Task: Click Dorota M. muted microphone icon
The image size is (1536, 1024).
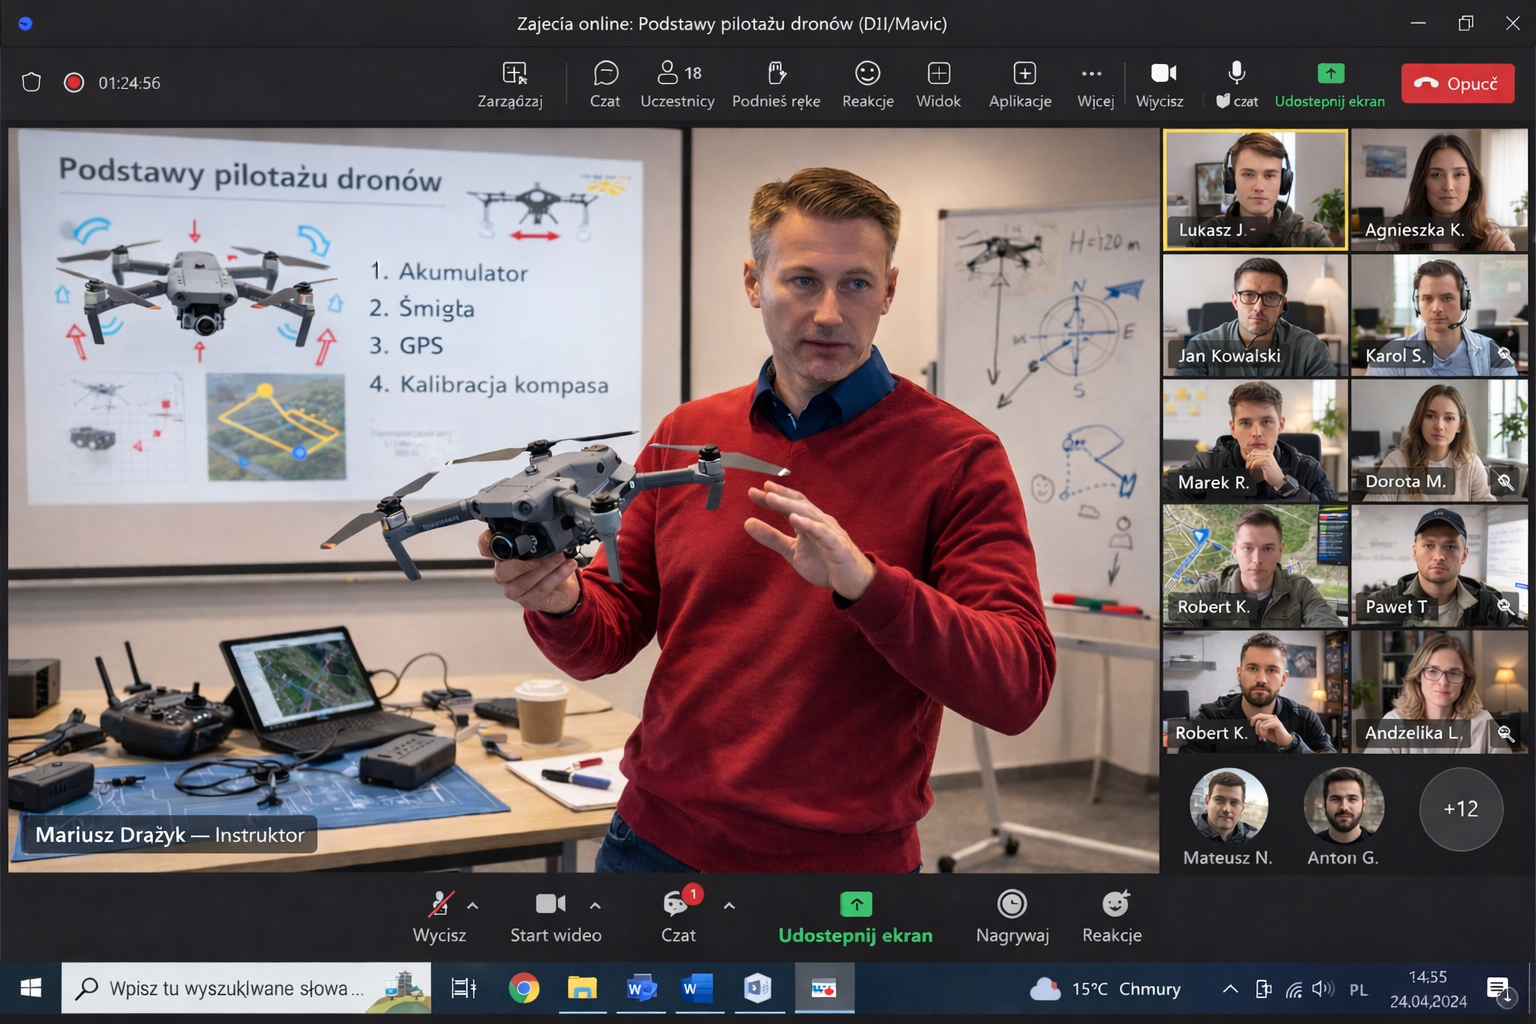Action: coord(1504,481)
